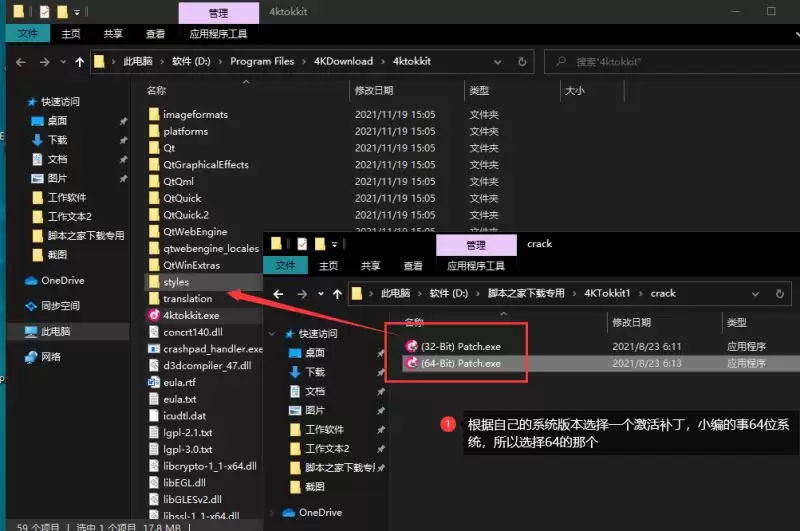Image resolution: width=800 pixels, height=531 pixels.
Task: Click the refresh icon in the 4ktokkit address bar
Action: coord(522,62)
